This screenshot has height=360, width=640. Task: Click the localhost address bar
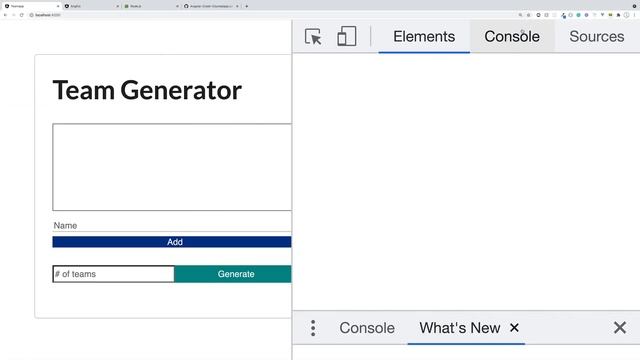[x=269, y=15]
